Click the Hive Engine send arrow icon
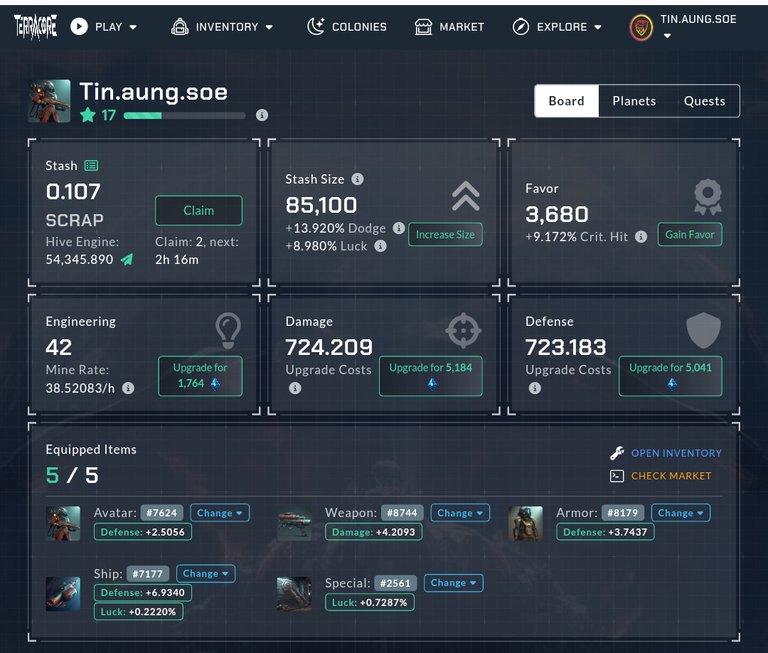This screenshot has width=768, height=653. [127, 259]
